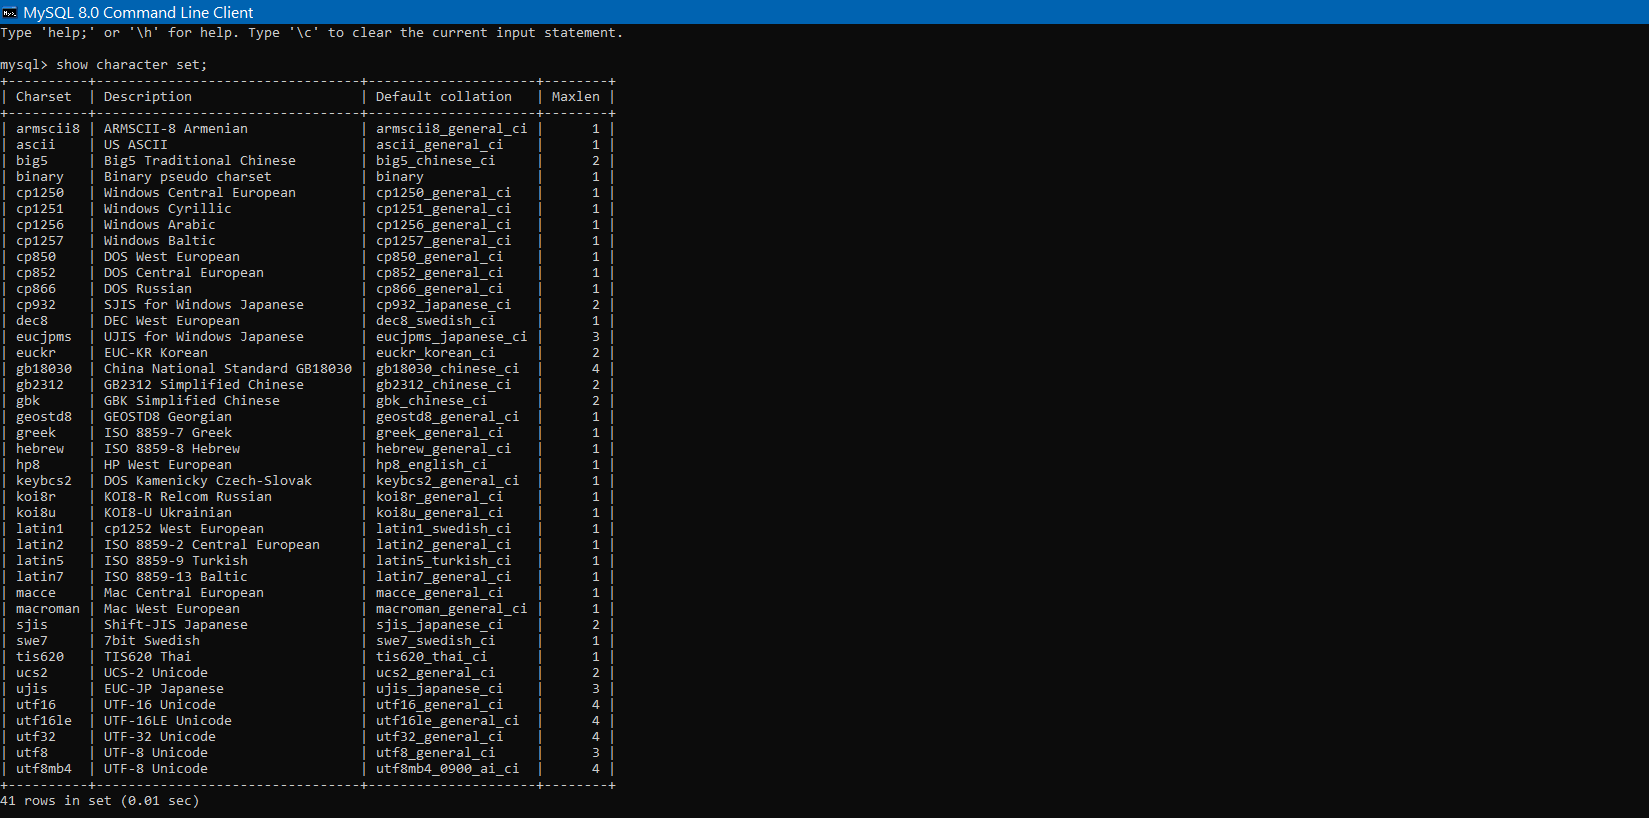Select 'ascii_general_ci' collation

440,145
